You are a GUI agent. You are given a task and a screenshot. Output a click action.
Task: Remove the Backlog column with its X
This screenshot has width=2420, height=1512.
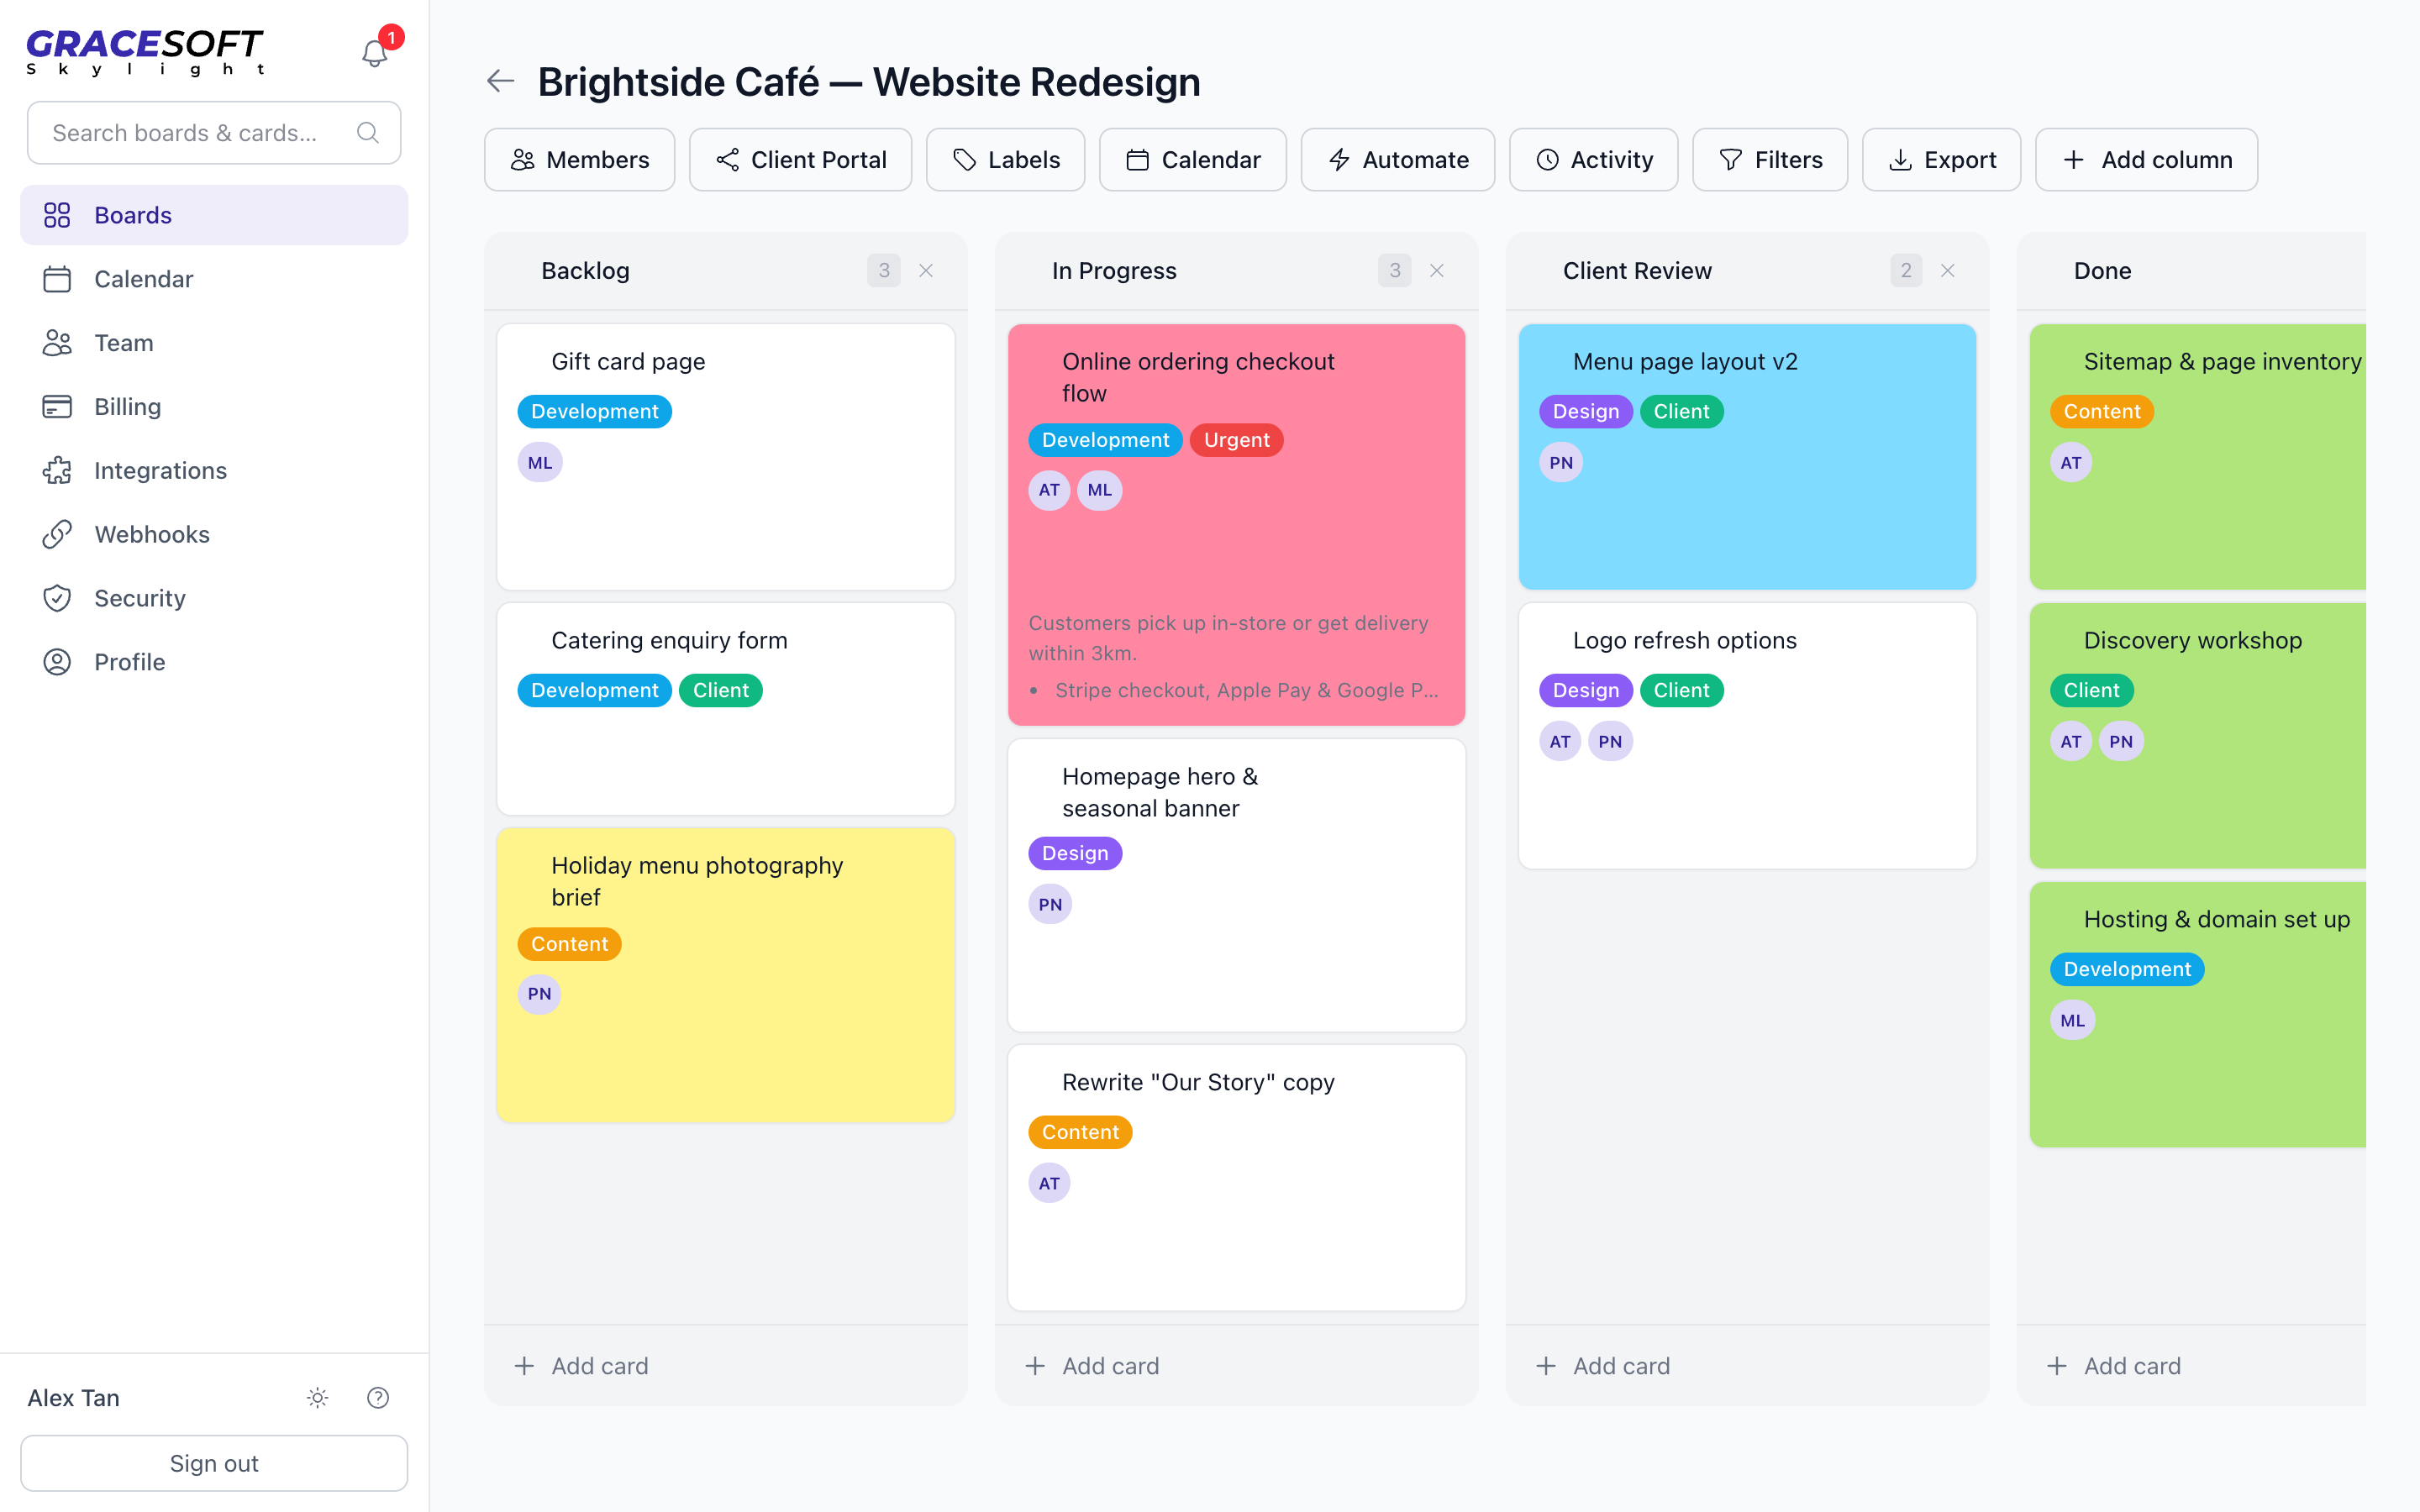(x=926, y=270)
